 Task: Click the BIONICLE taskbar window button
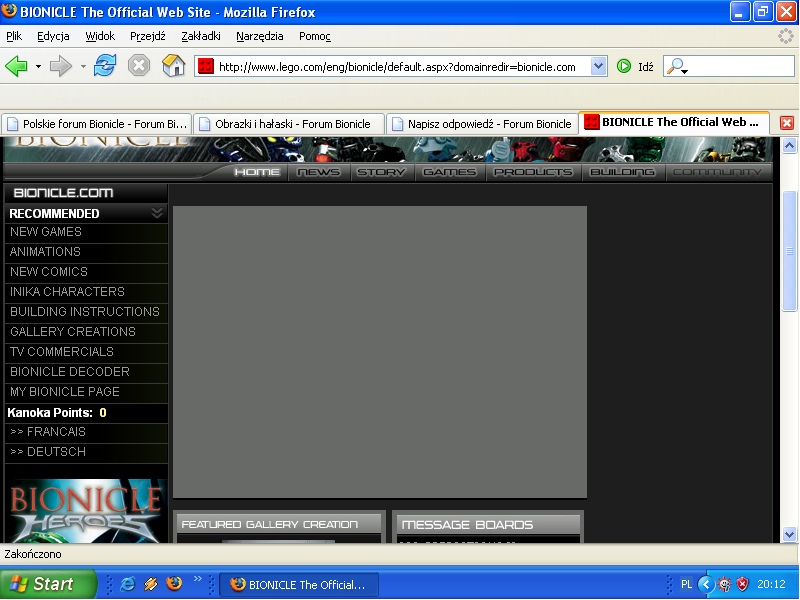299,585
